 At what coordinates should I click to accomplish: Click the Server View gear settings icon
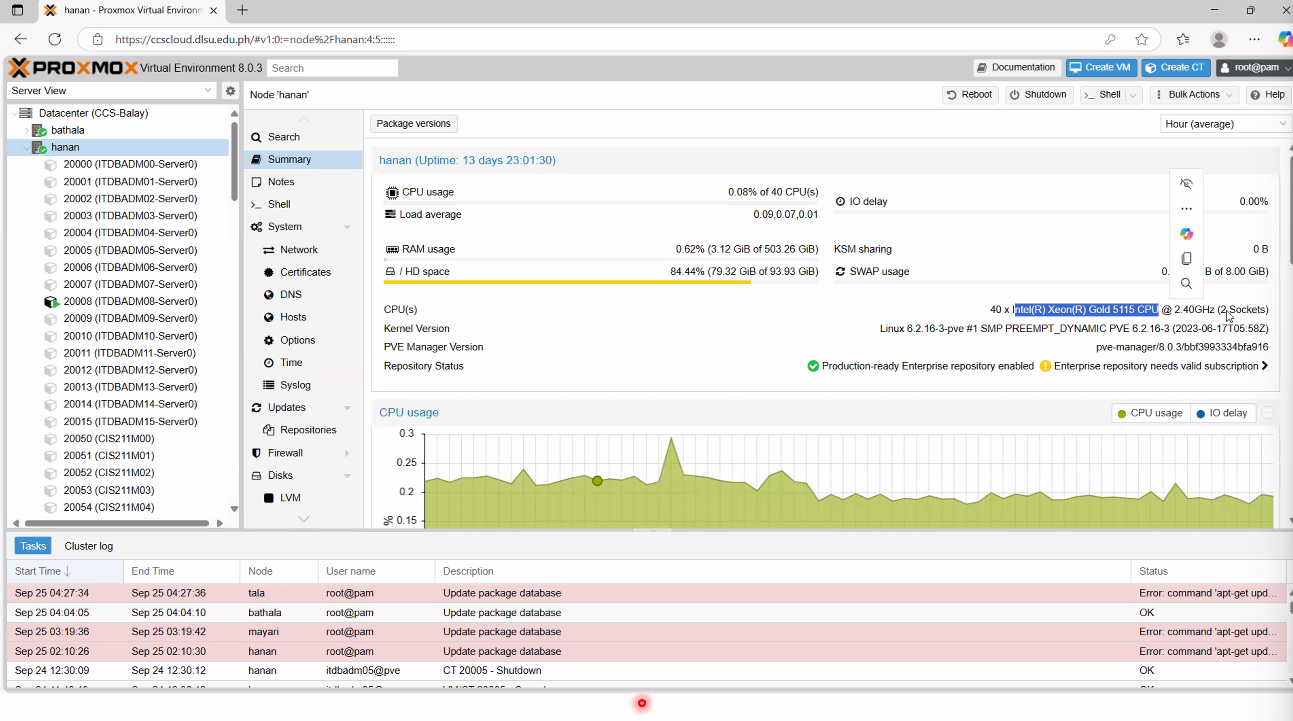(230, 91)
